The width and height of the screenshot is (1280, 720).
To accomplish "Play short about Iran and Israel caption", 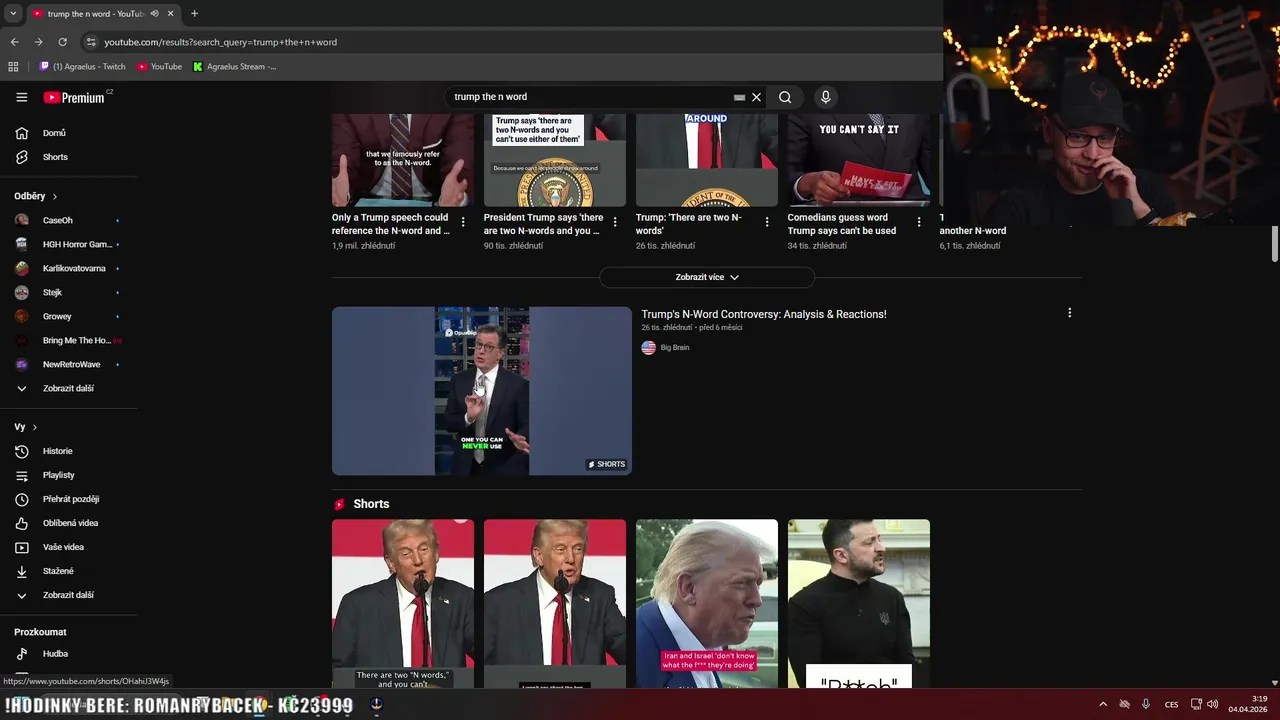I will [707, 603].
